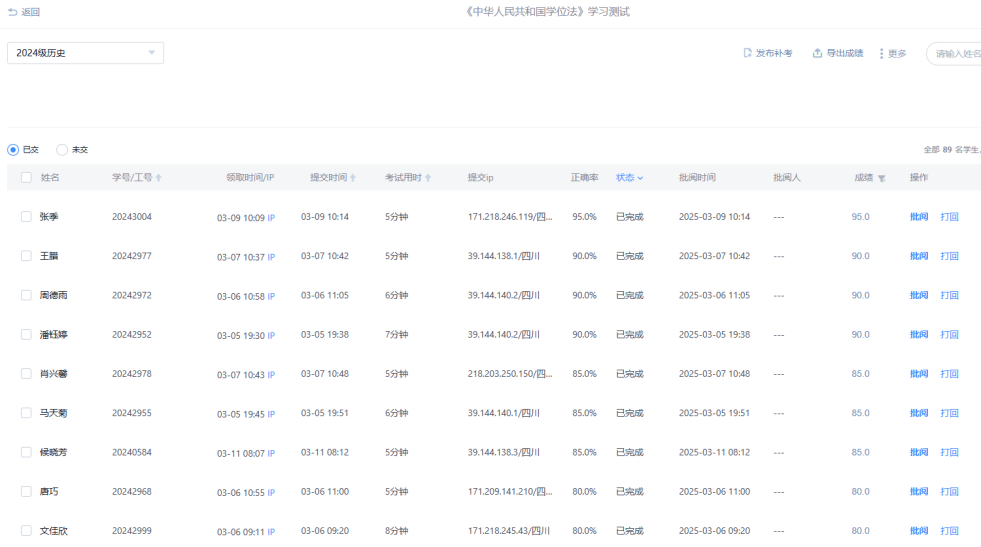View IP link for 潘钰婷's 领取时间
The height and width of the screenshot is (547, 981).
(271, 336)
